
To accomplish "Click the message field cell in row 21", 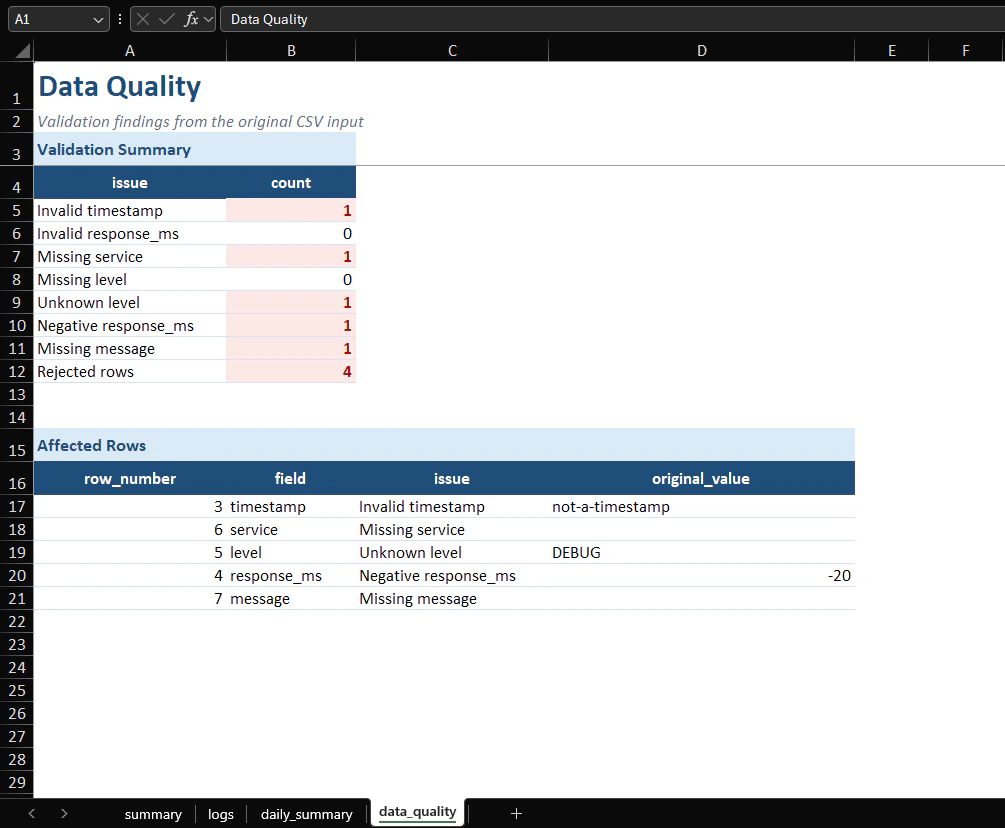I will coord(291,599).
